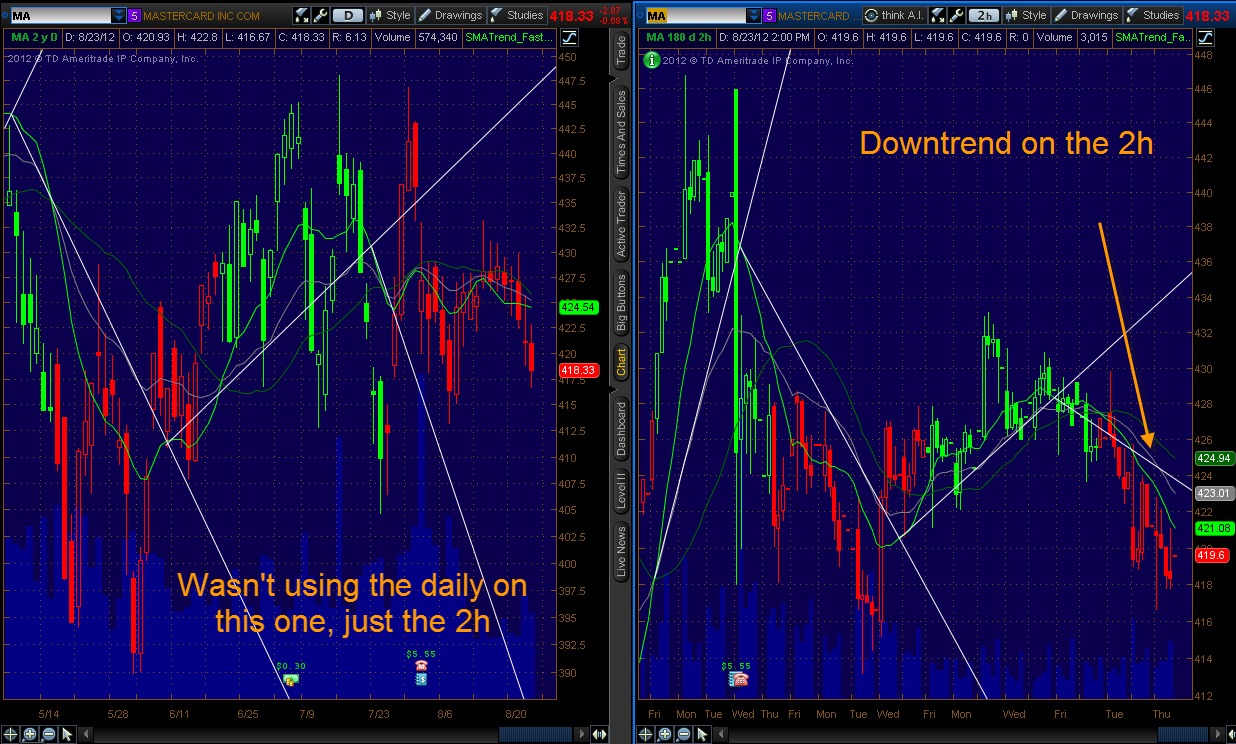Image resolution: width=1236 pixels, height=744 pixels.
Task: Click the $0.30 dividend marker icon in left chart
Action: click(x=291, y=679)
